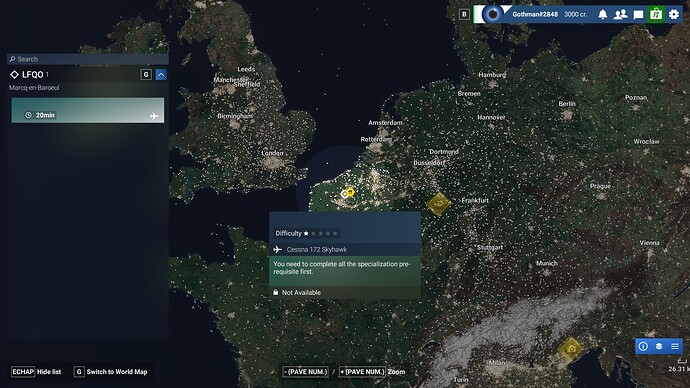Image resolution: width=690 pixels, height=388 pixels.
Task: Select the 20min mission card
Action: tap(88, 110)
